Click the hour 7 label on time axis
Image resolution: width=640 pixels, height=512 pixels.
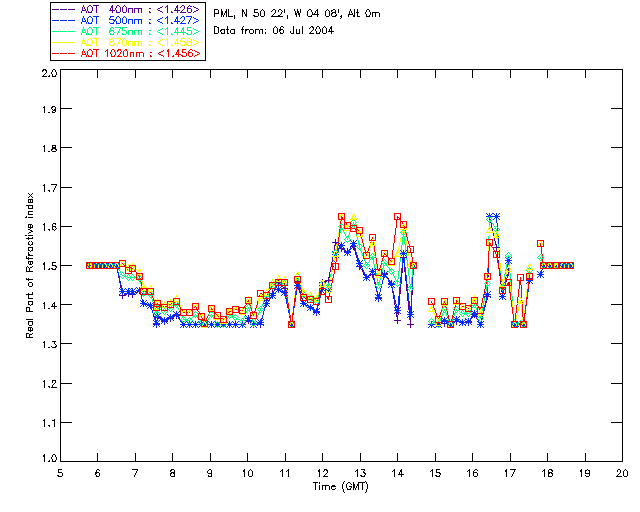(135, 473)
